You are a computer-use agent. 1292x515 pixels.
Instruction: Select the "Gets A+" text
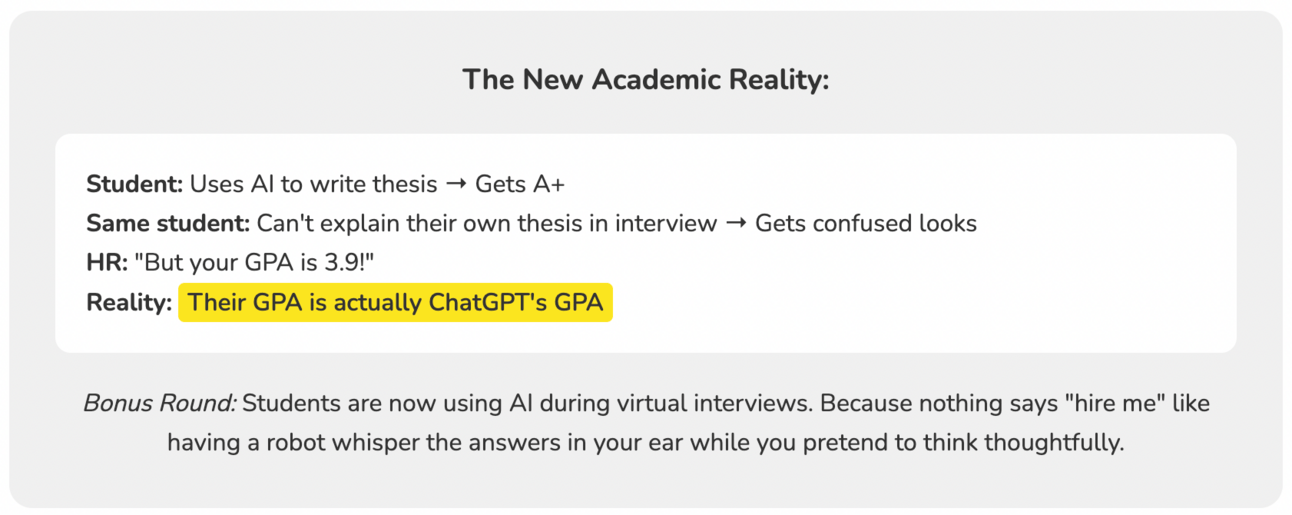pyautogui.click(x=521, y=184)
